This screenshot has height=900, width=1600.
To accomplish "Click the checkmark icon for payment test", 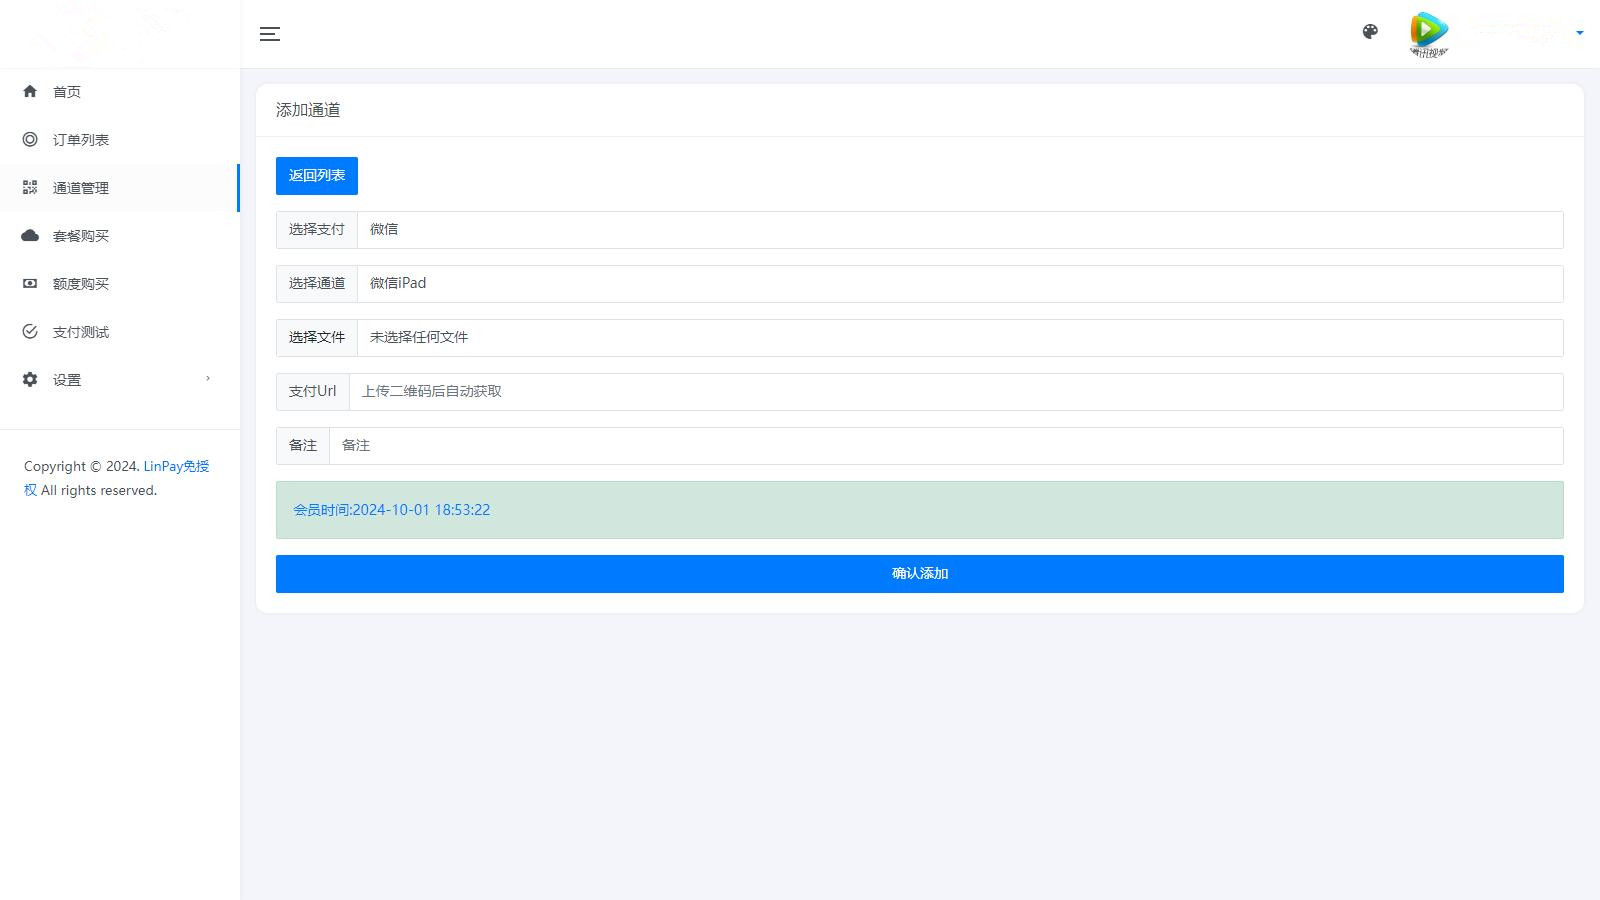I will click(30, 331).
